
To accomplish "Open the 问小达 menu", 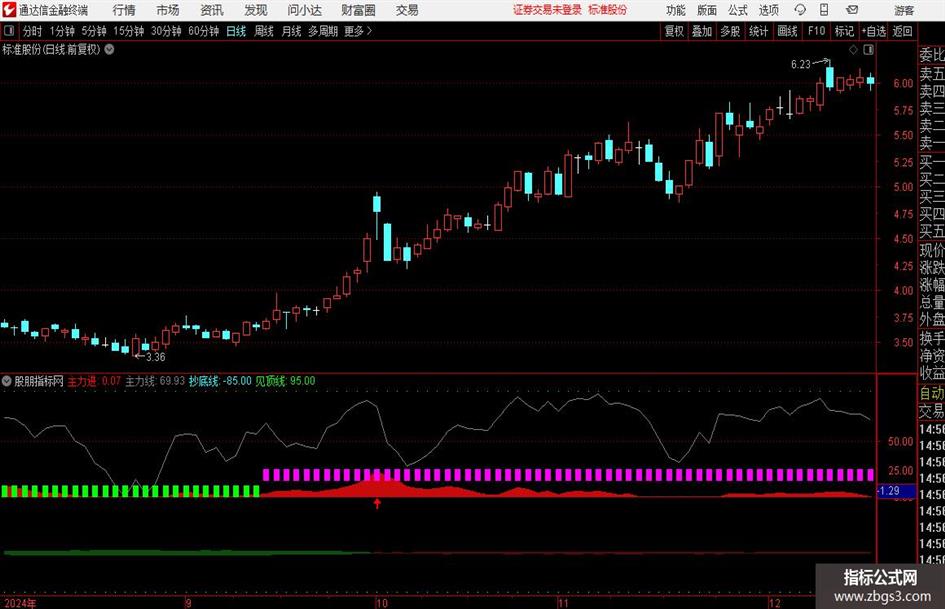I will pyautogui.click(x=304, y=10).
